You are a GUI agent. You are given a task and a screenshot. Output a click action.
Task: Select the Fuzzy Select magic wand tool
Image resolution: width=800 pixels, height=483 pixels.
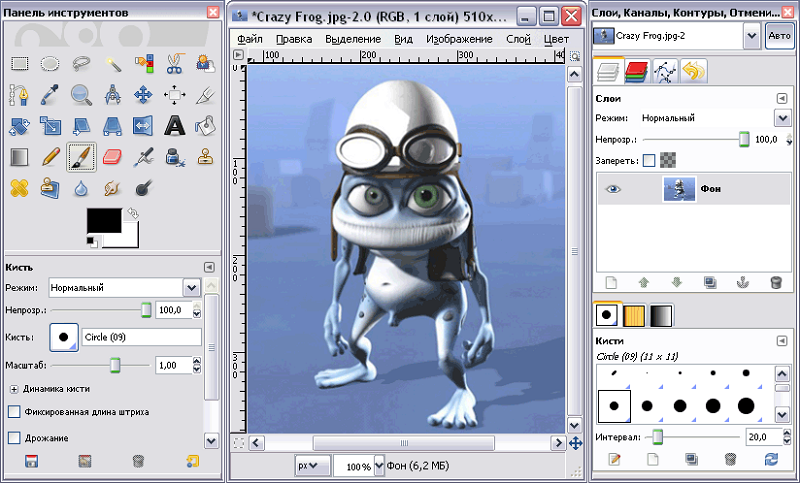(112, 64)
